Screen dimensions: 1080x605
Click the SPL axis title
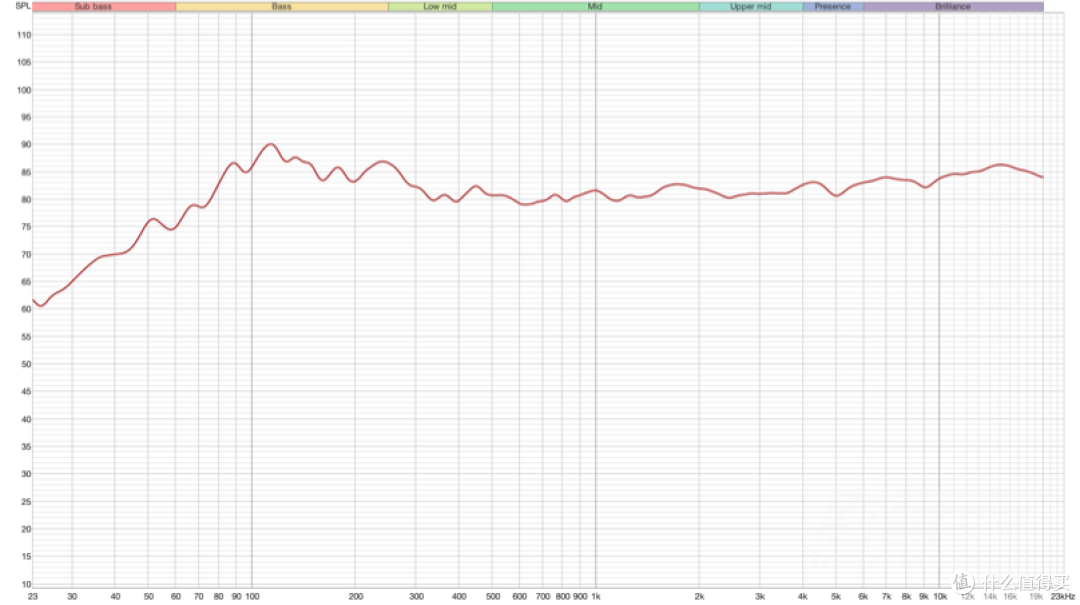[23, 6]
